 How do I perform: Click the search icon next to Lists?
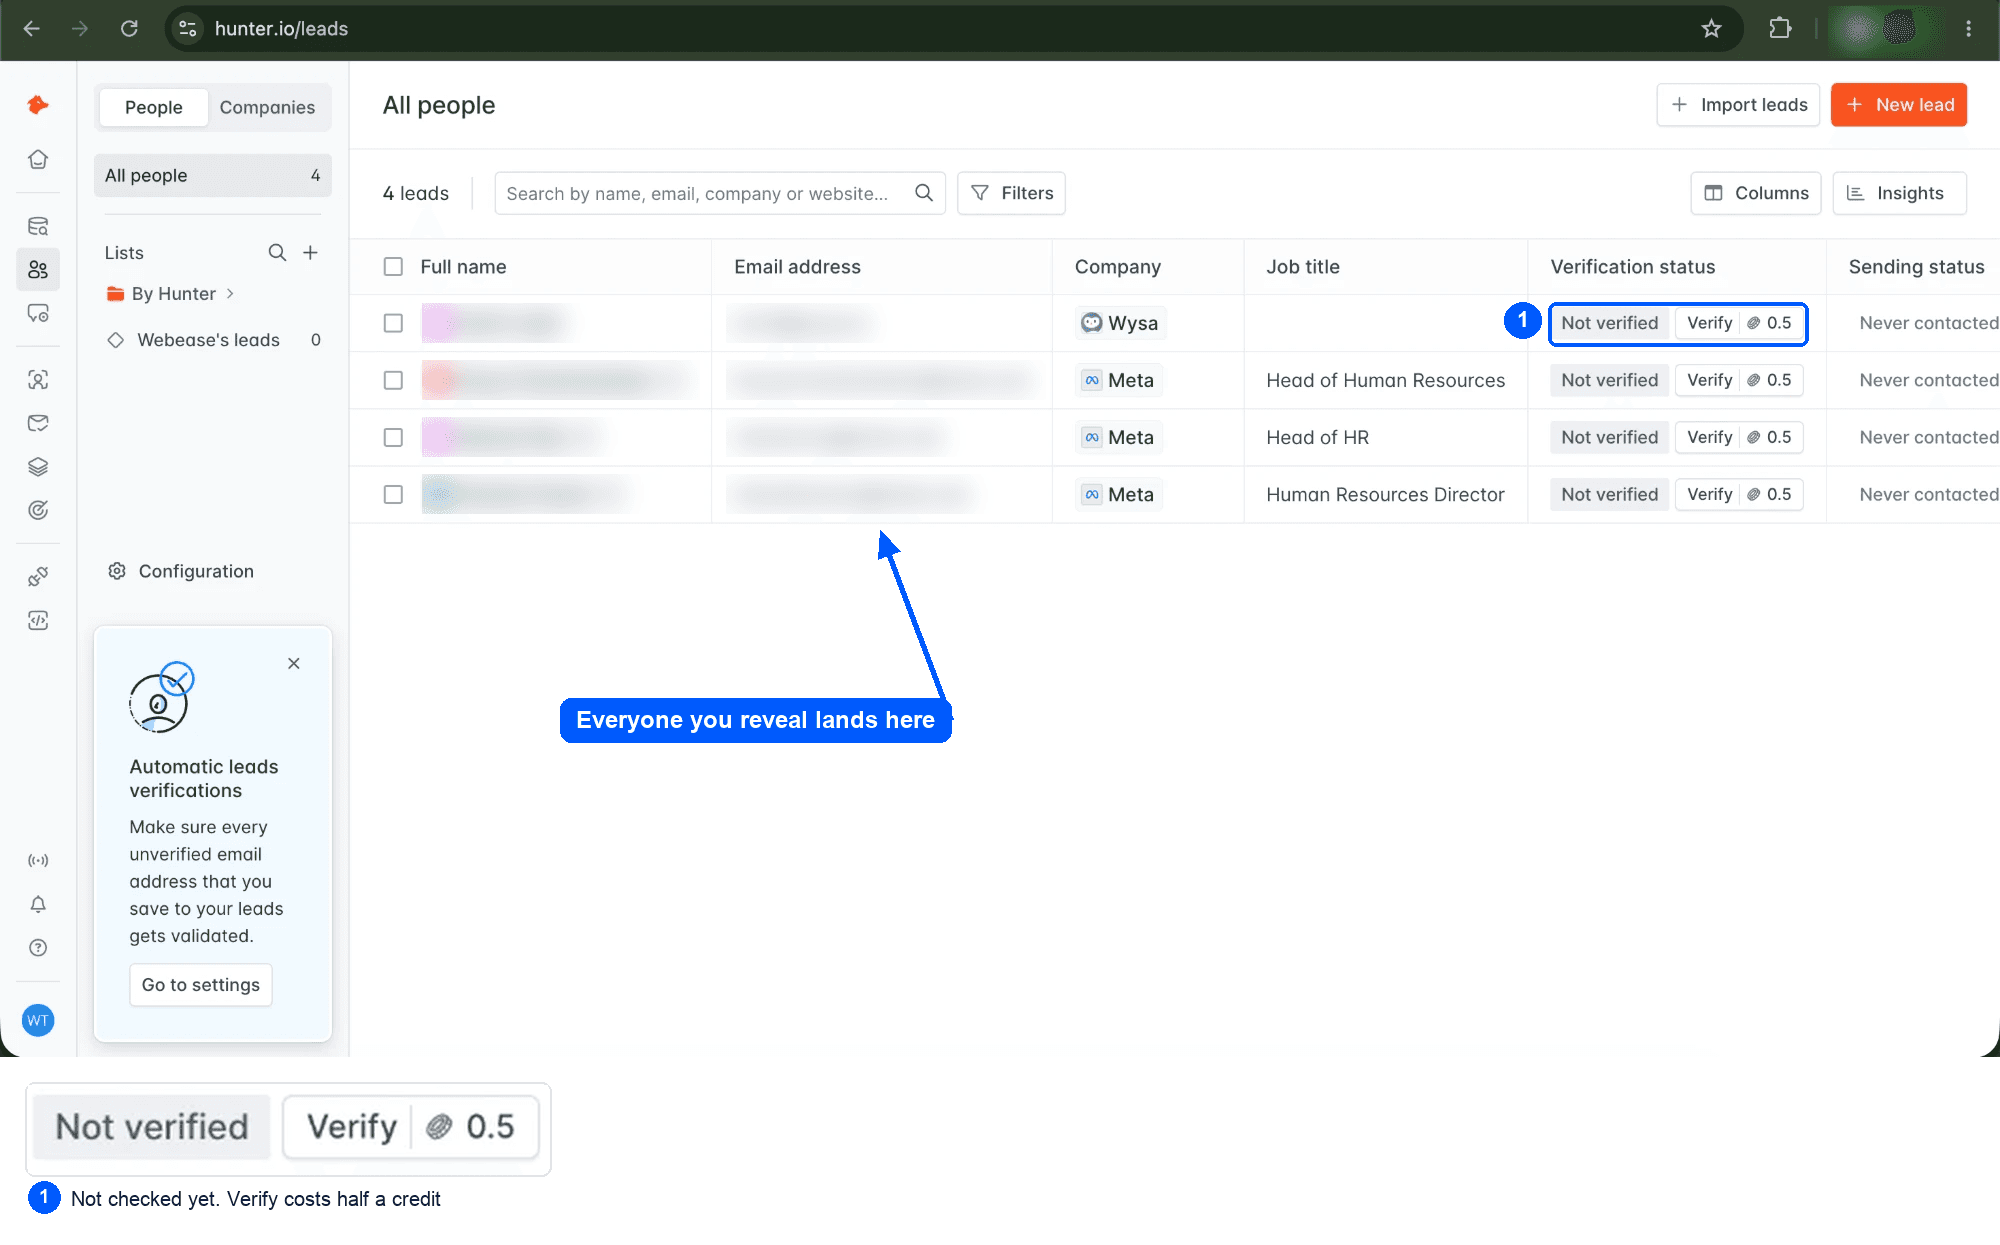(x=277, y=253)
